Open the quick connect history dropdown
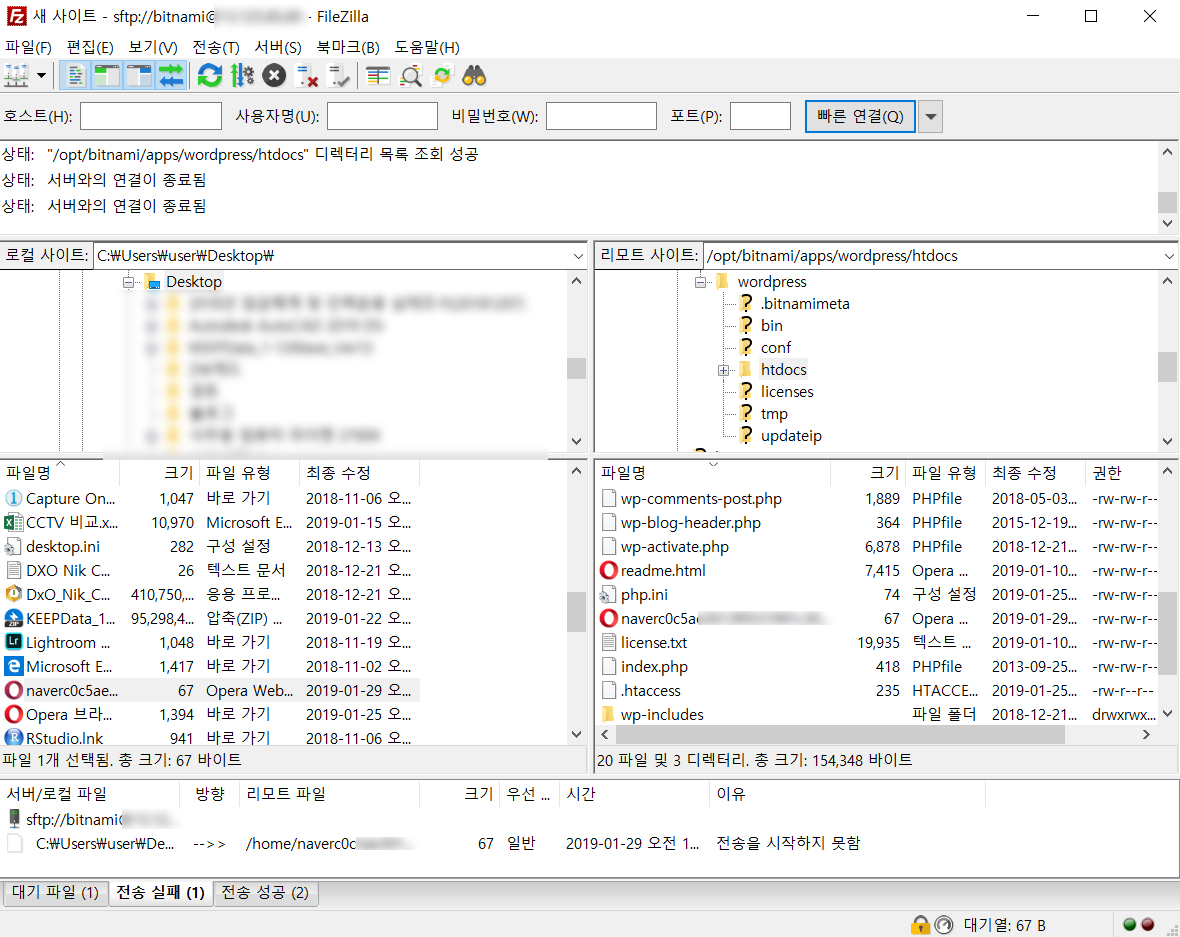Screen dimensions: 1180x937 click(x=931, y=117)
